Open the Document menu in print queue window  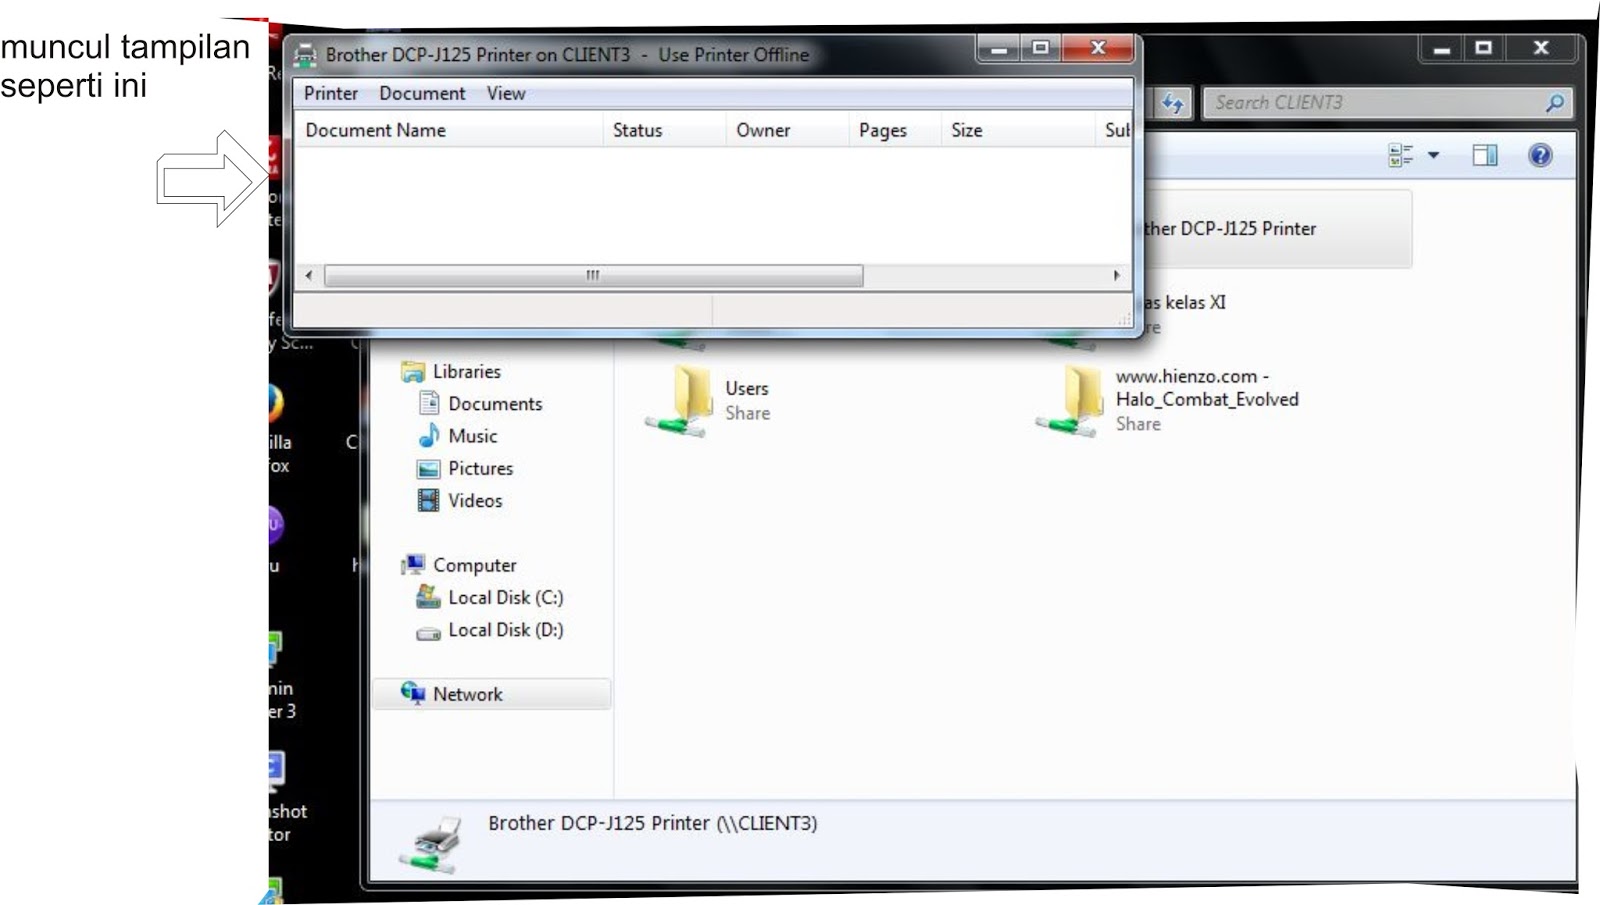click(x=422, y=93)
